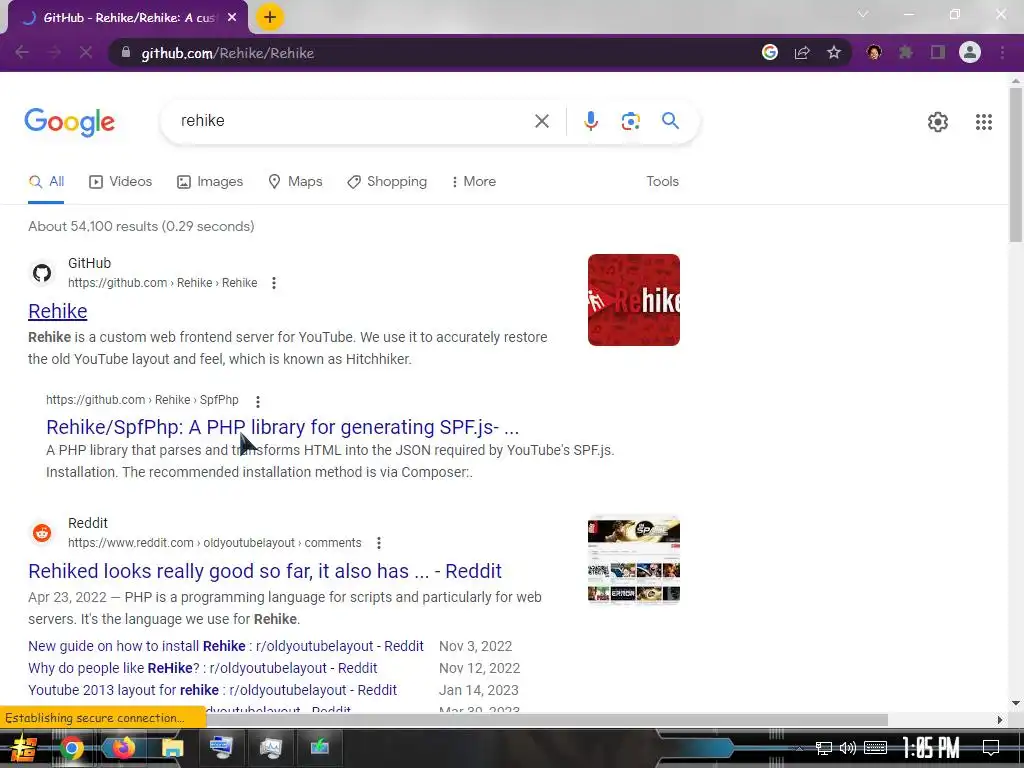This screenshot has width=1024, height=768.
Task: Clear the search box text
Action: point(541,121)
